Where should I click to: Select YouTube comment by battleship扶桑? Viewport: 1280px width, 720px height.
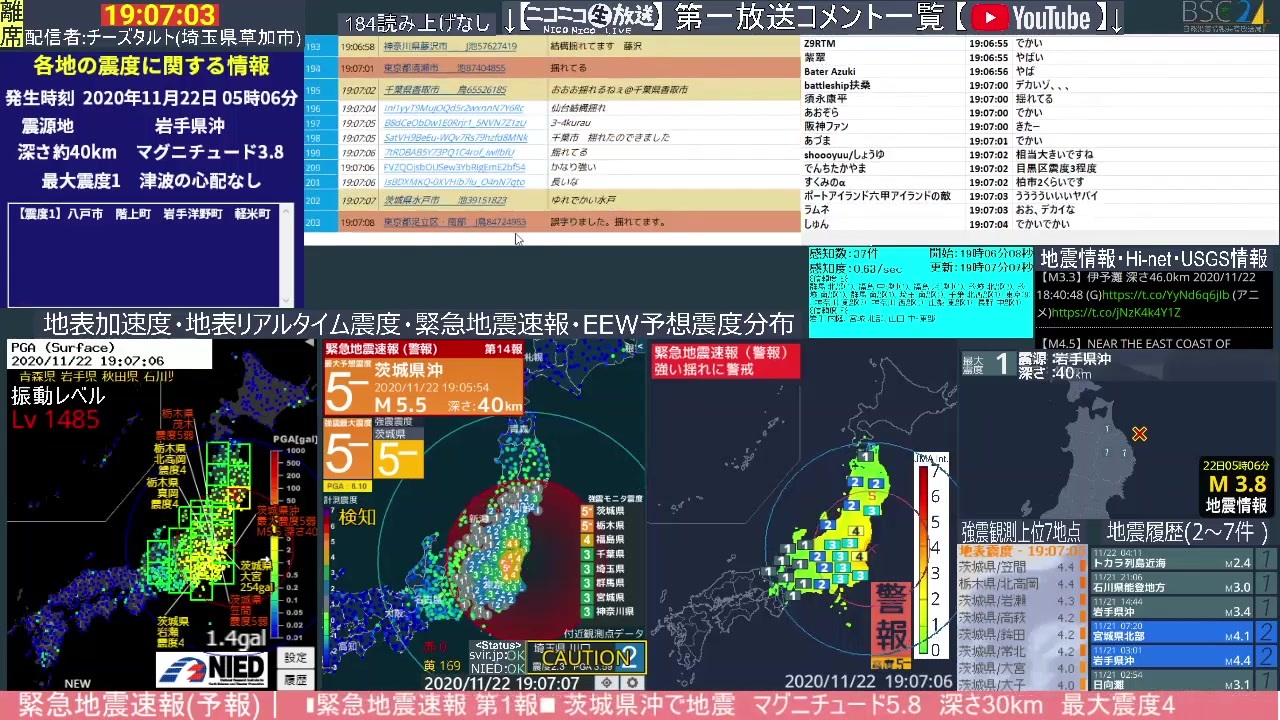pos(1039,86)
